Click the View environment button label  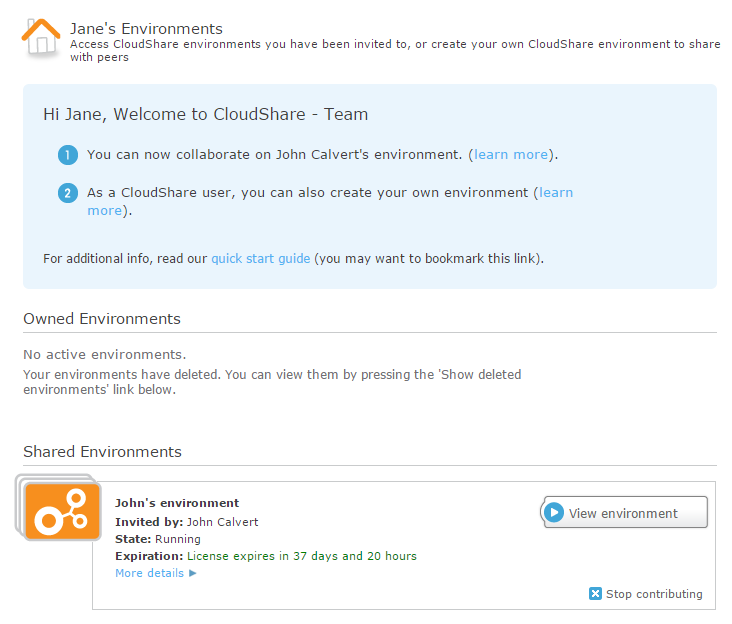pyautogui.click(x=623, y=513)
